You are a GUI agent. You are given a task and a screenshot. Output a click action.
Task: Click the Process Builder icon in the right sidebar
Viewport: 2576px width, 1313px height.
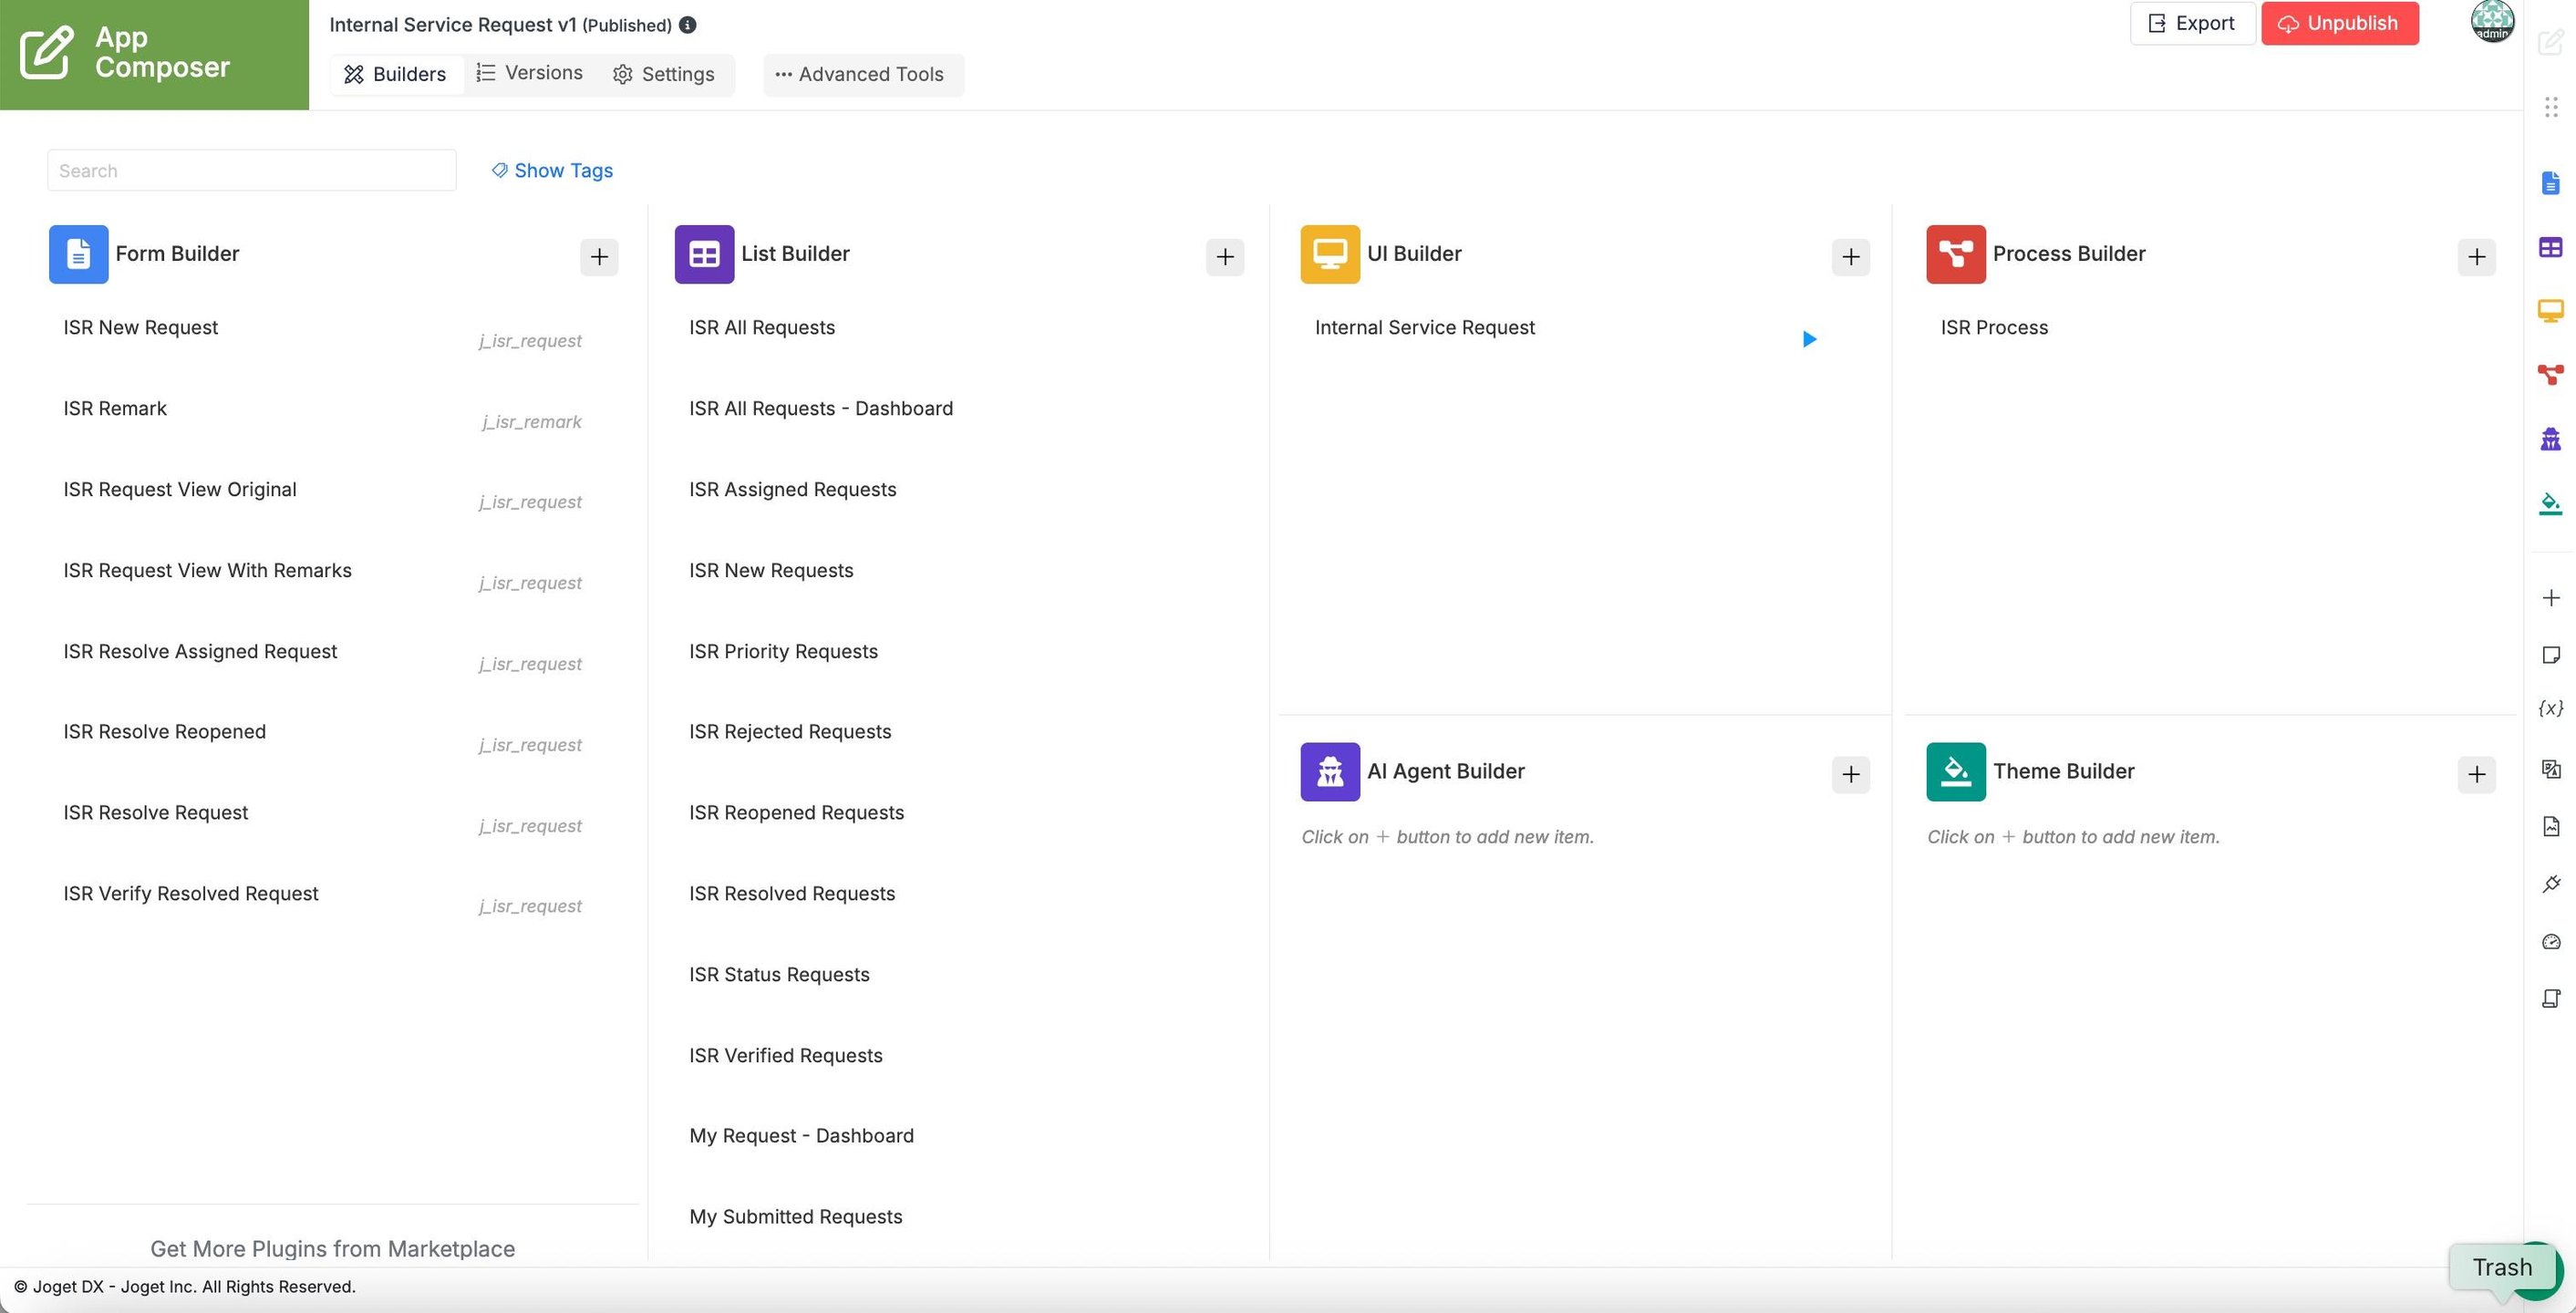point(2550,374)
